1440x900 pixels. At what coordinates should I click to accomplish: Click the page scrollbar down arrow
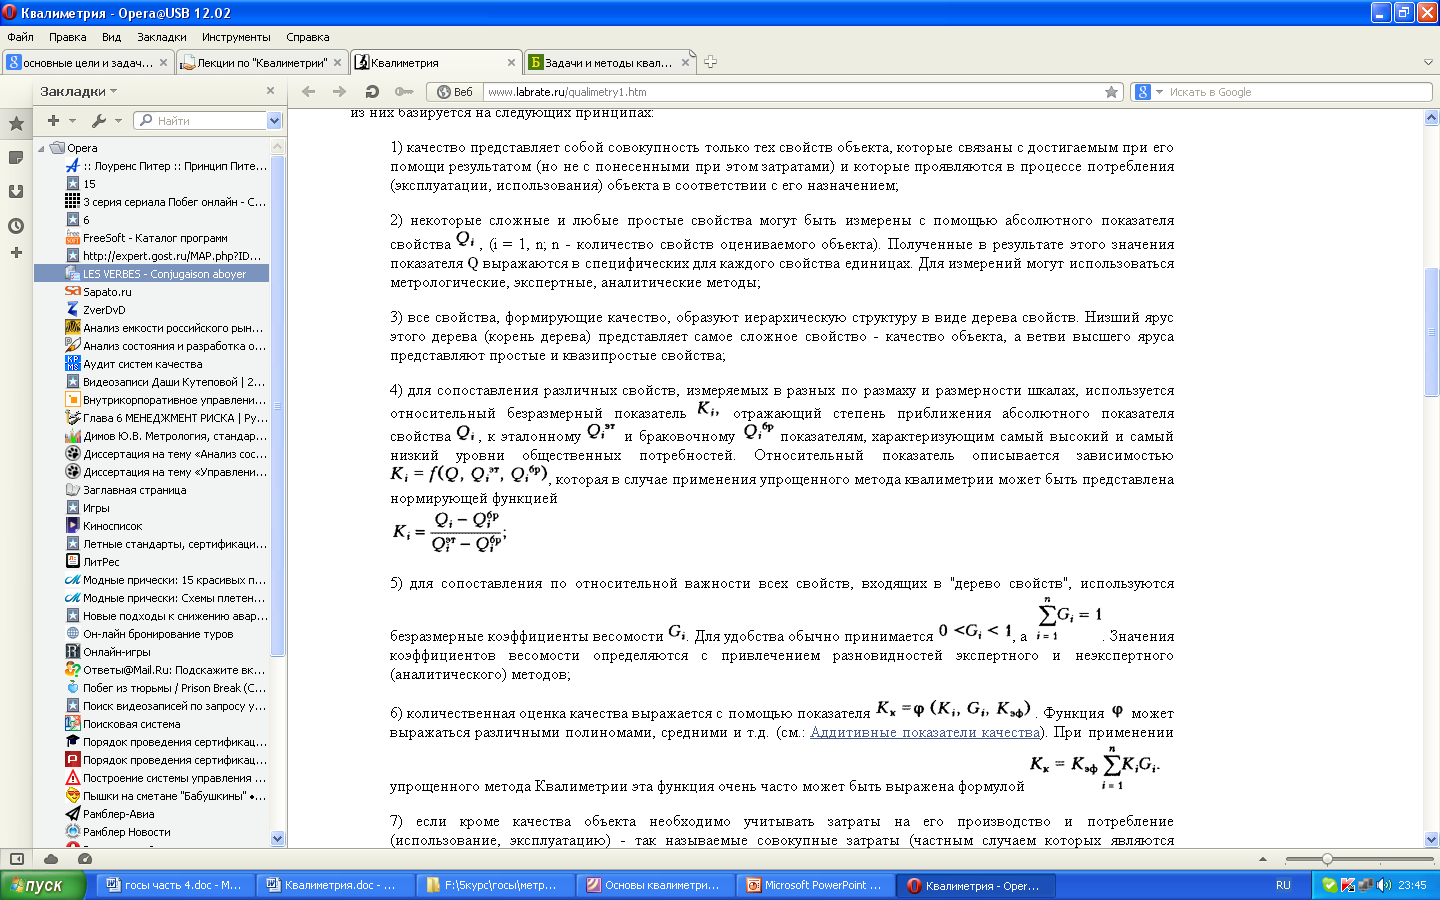pos(1431,840)
